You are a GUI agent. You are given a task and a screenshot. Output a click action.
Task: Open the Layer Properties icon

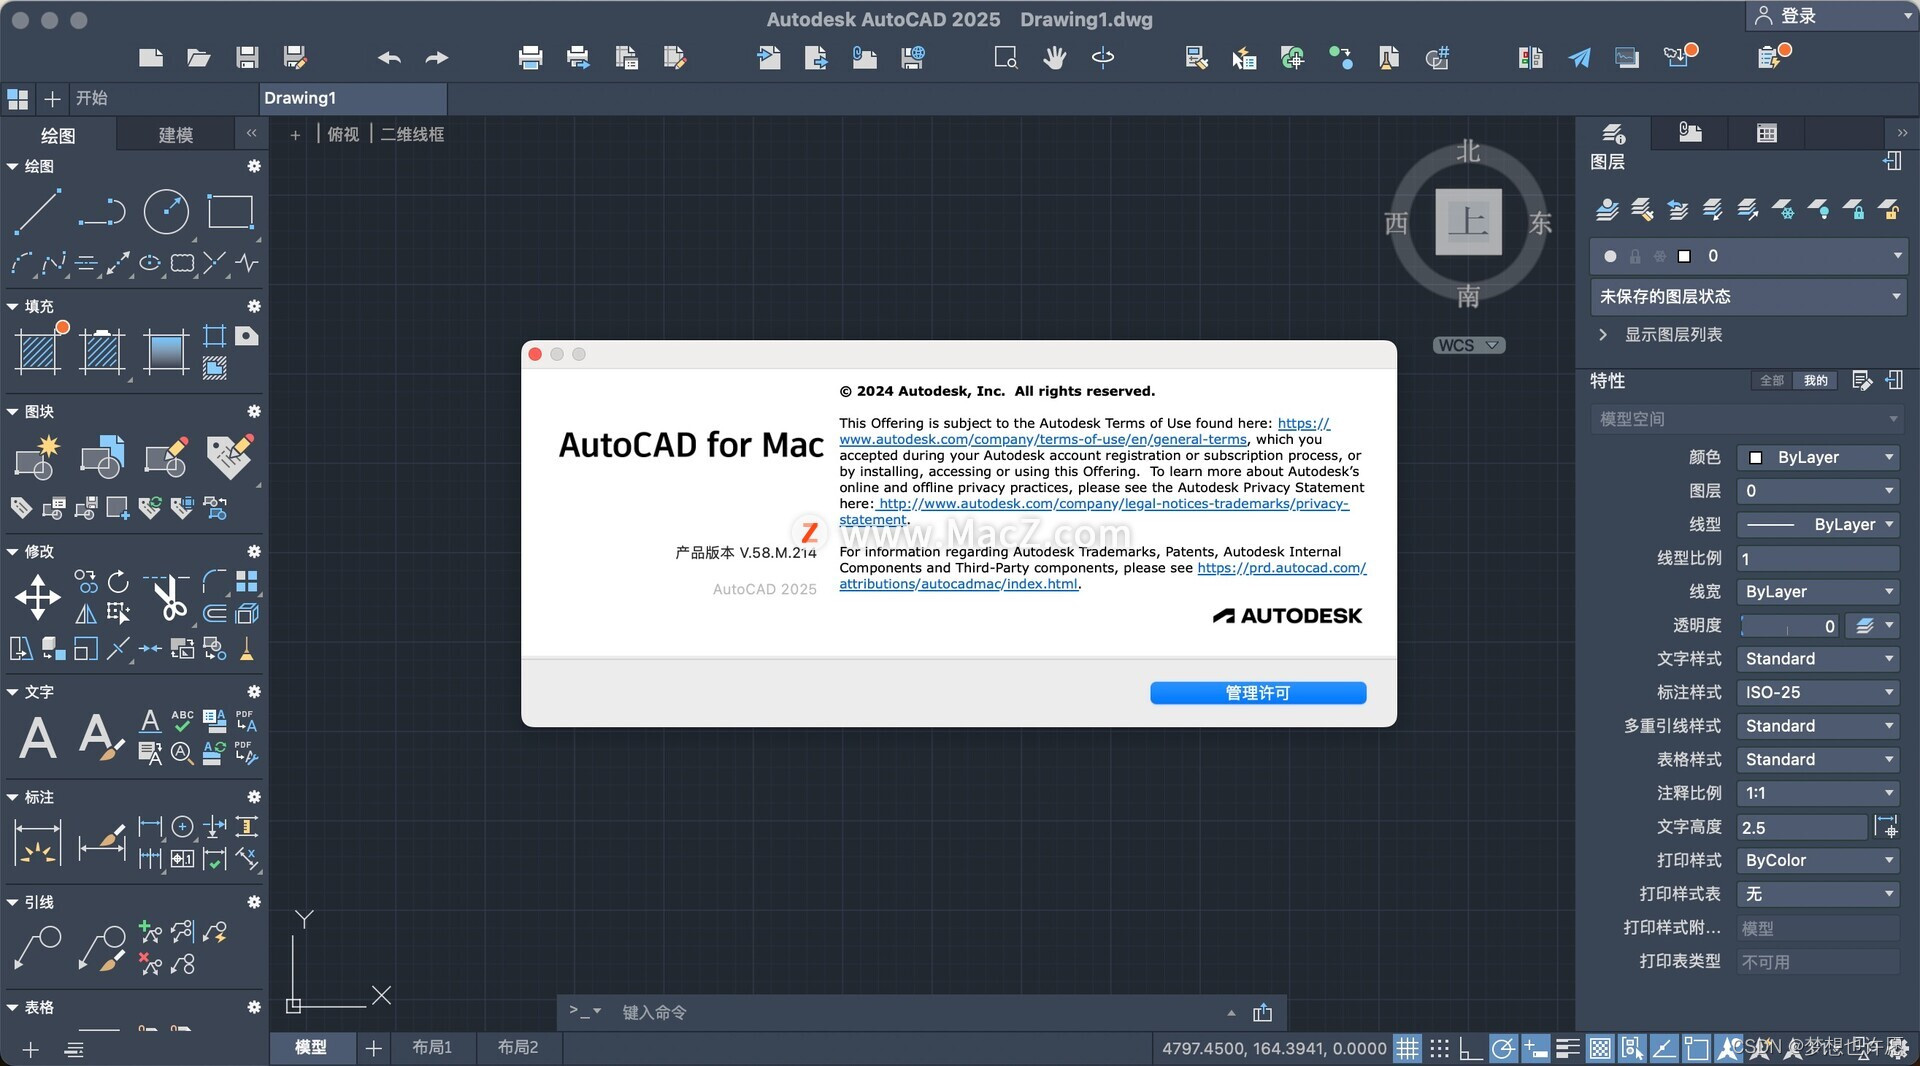[x=1608, y=209]
